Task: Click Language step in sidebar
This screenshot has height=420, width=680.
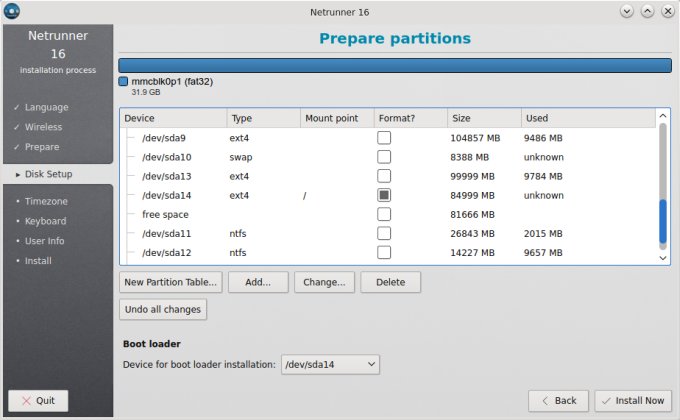Action: [46, 107]
